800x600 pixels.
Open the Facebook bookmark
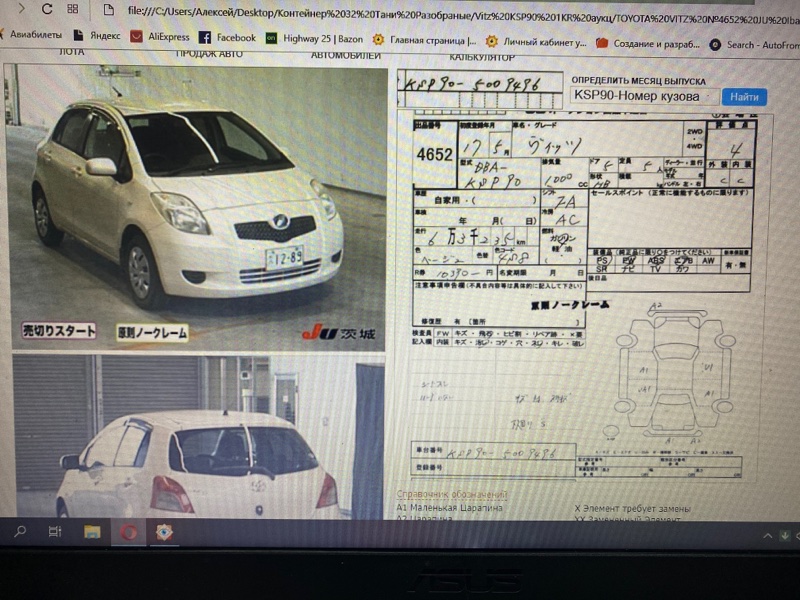[x=227, y=38]
